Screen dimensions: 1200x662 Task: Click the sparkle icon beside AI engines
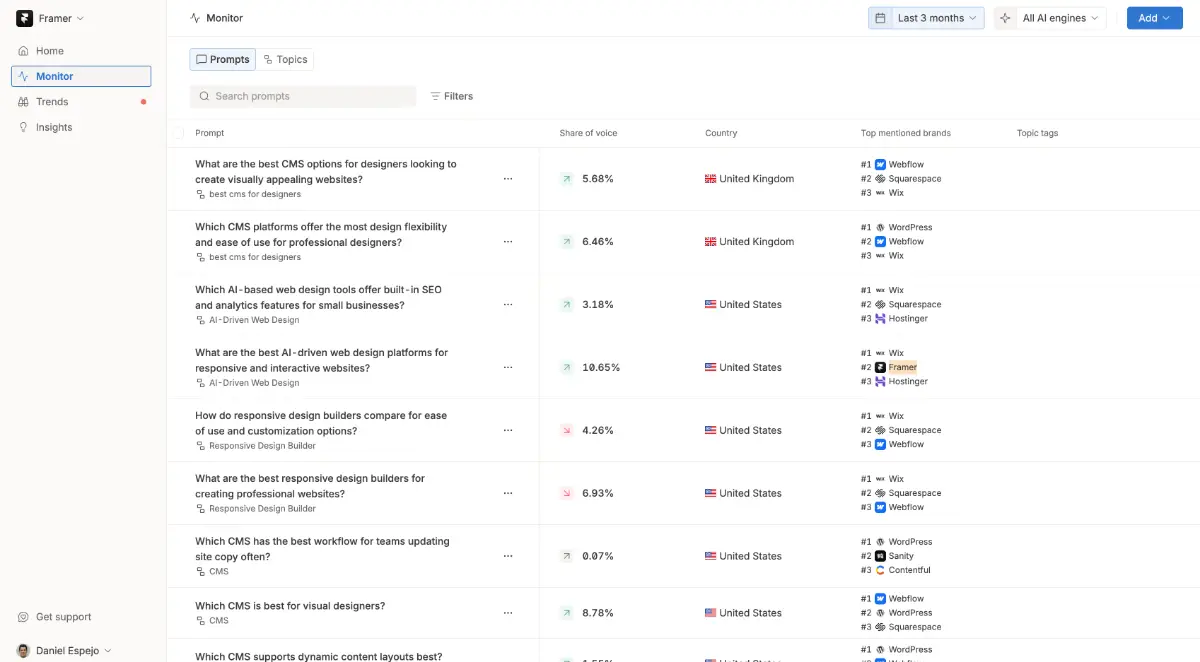point(1005,18)
